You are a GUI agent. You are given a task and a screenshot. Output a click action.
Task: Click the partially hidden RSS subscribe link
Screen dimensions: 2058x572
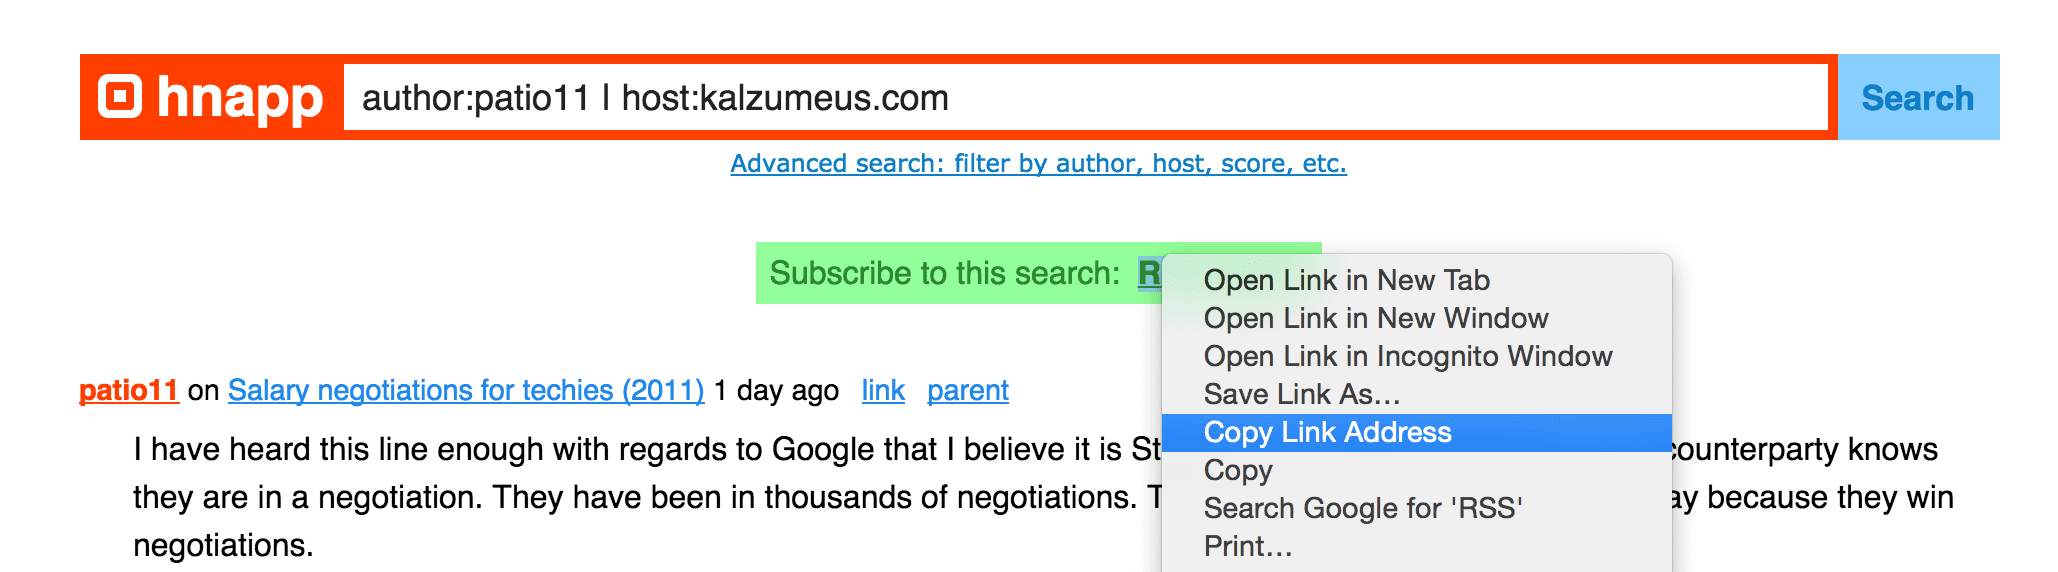(x=1150, y=272)
